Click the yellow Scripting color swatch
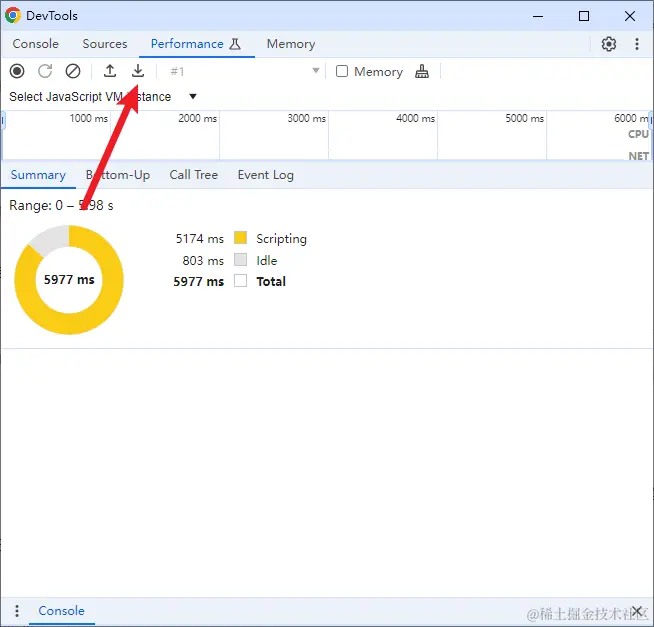Viewport: 654px width, 627px height. pyautogui.click(x=240, y=238)
